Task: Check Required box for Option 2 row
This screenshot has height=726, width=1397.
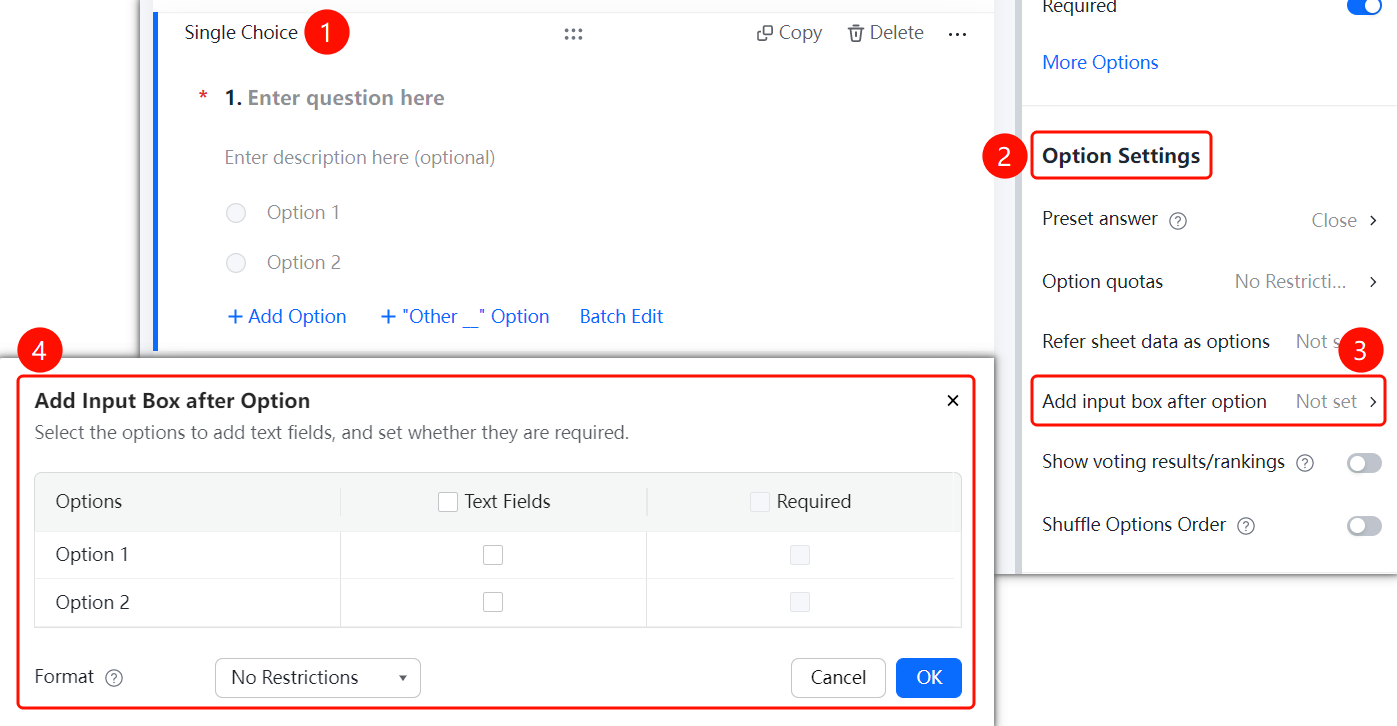Action: point(800,602)
